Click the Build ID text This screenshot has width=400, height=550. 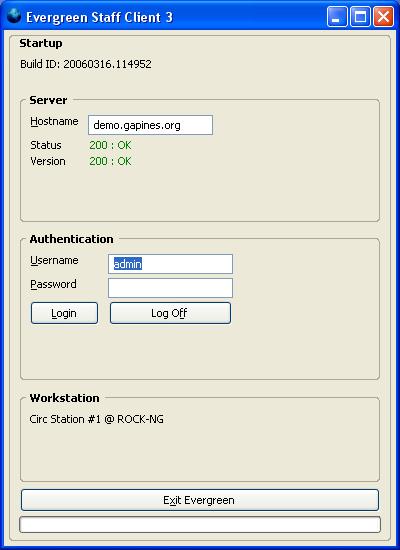86,64
